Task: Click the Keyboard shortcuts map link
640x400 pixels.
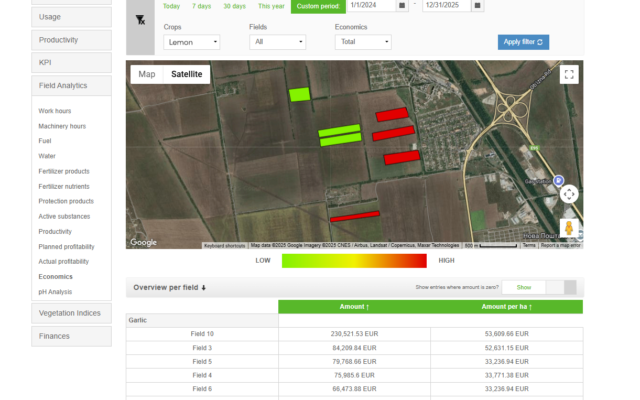Action: click(224, 245)
